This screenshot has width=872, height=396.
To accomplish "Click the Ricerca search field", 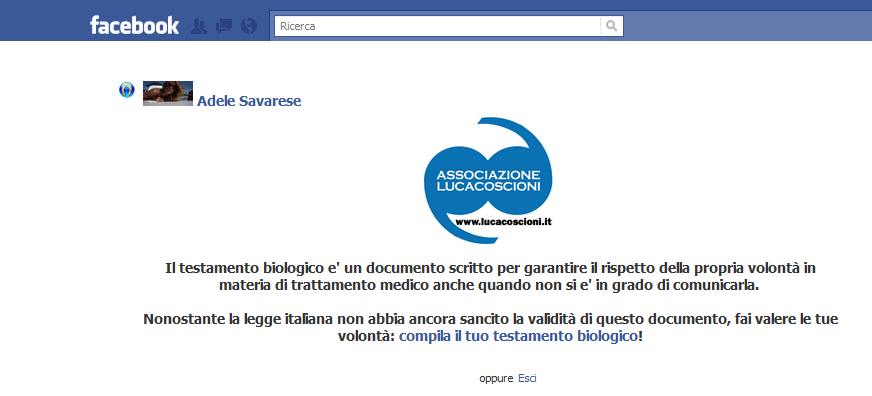I will (x=438, y=26).
